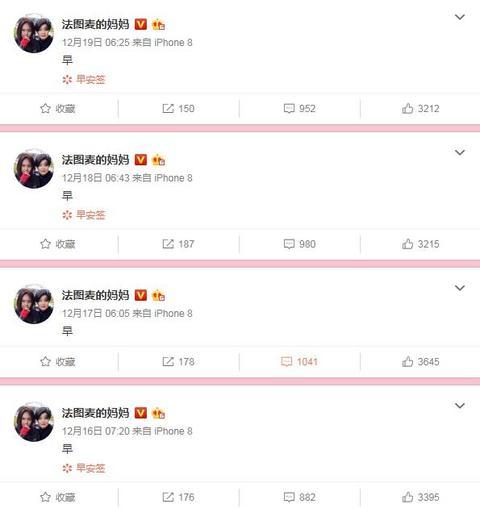
Task: Favorite the December 17 post using the star
Action: [x=57, y=362]
